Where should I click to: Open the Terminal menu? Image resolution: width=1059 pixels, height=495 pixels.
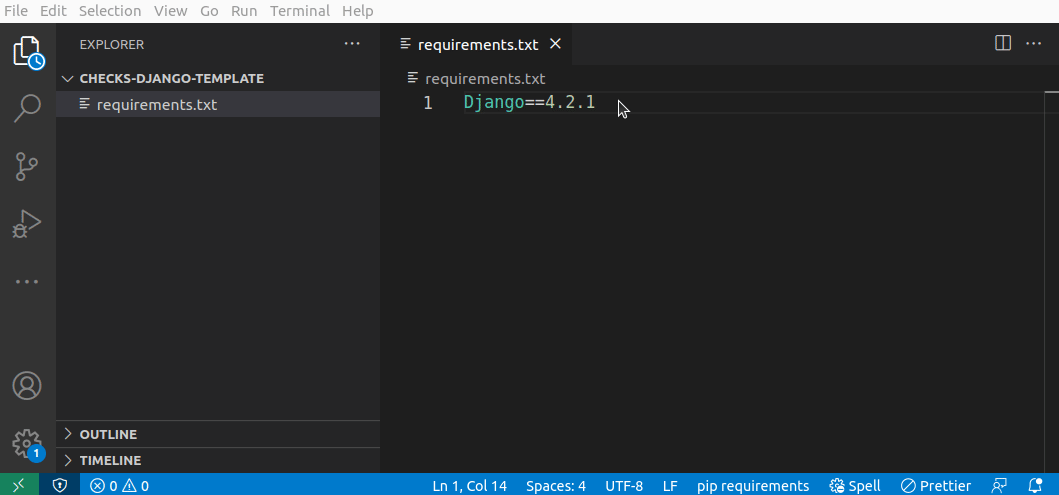coord(300,11)
